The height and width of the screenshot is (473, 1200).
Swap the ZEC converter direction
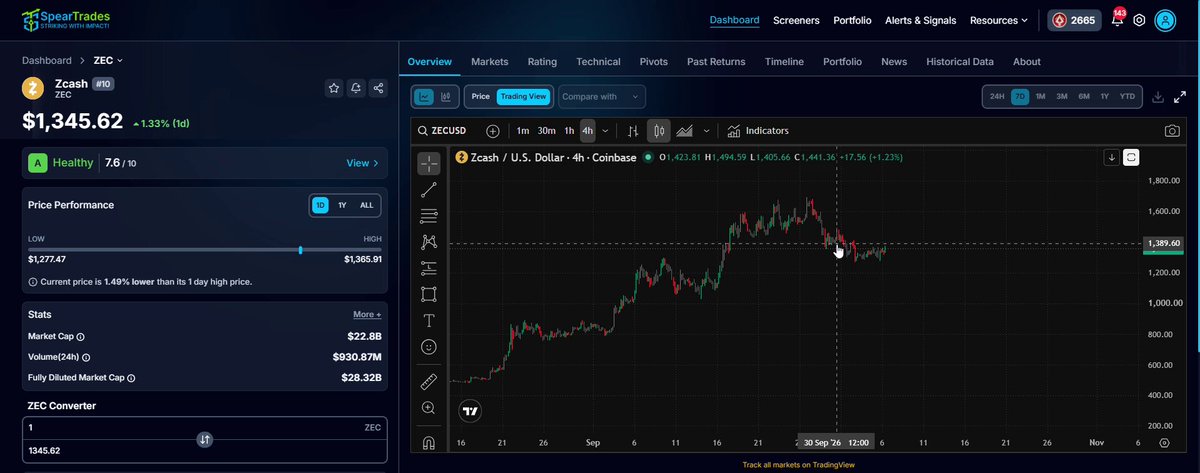point(204,439)
